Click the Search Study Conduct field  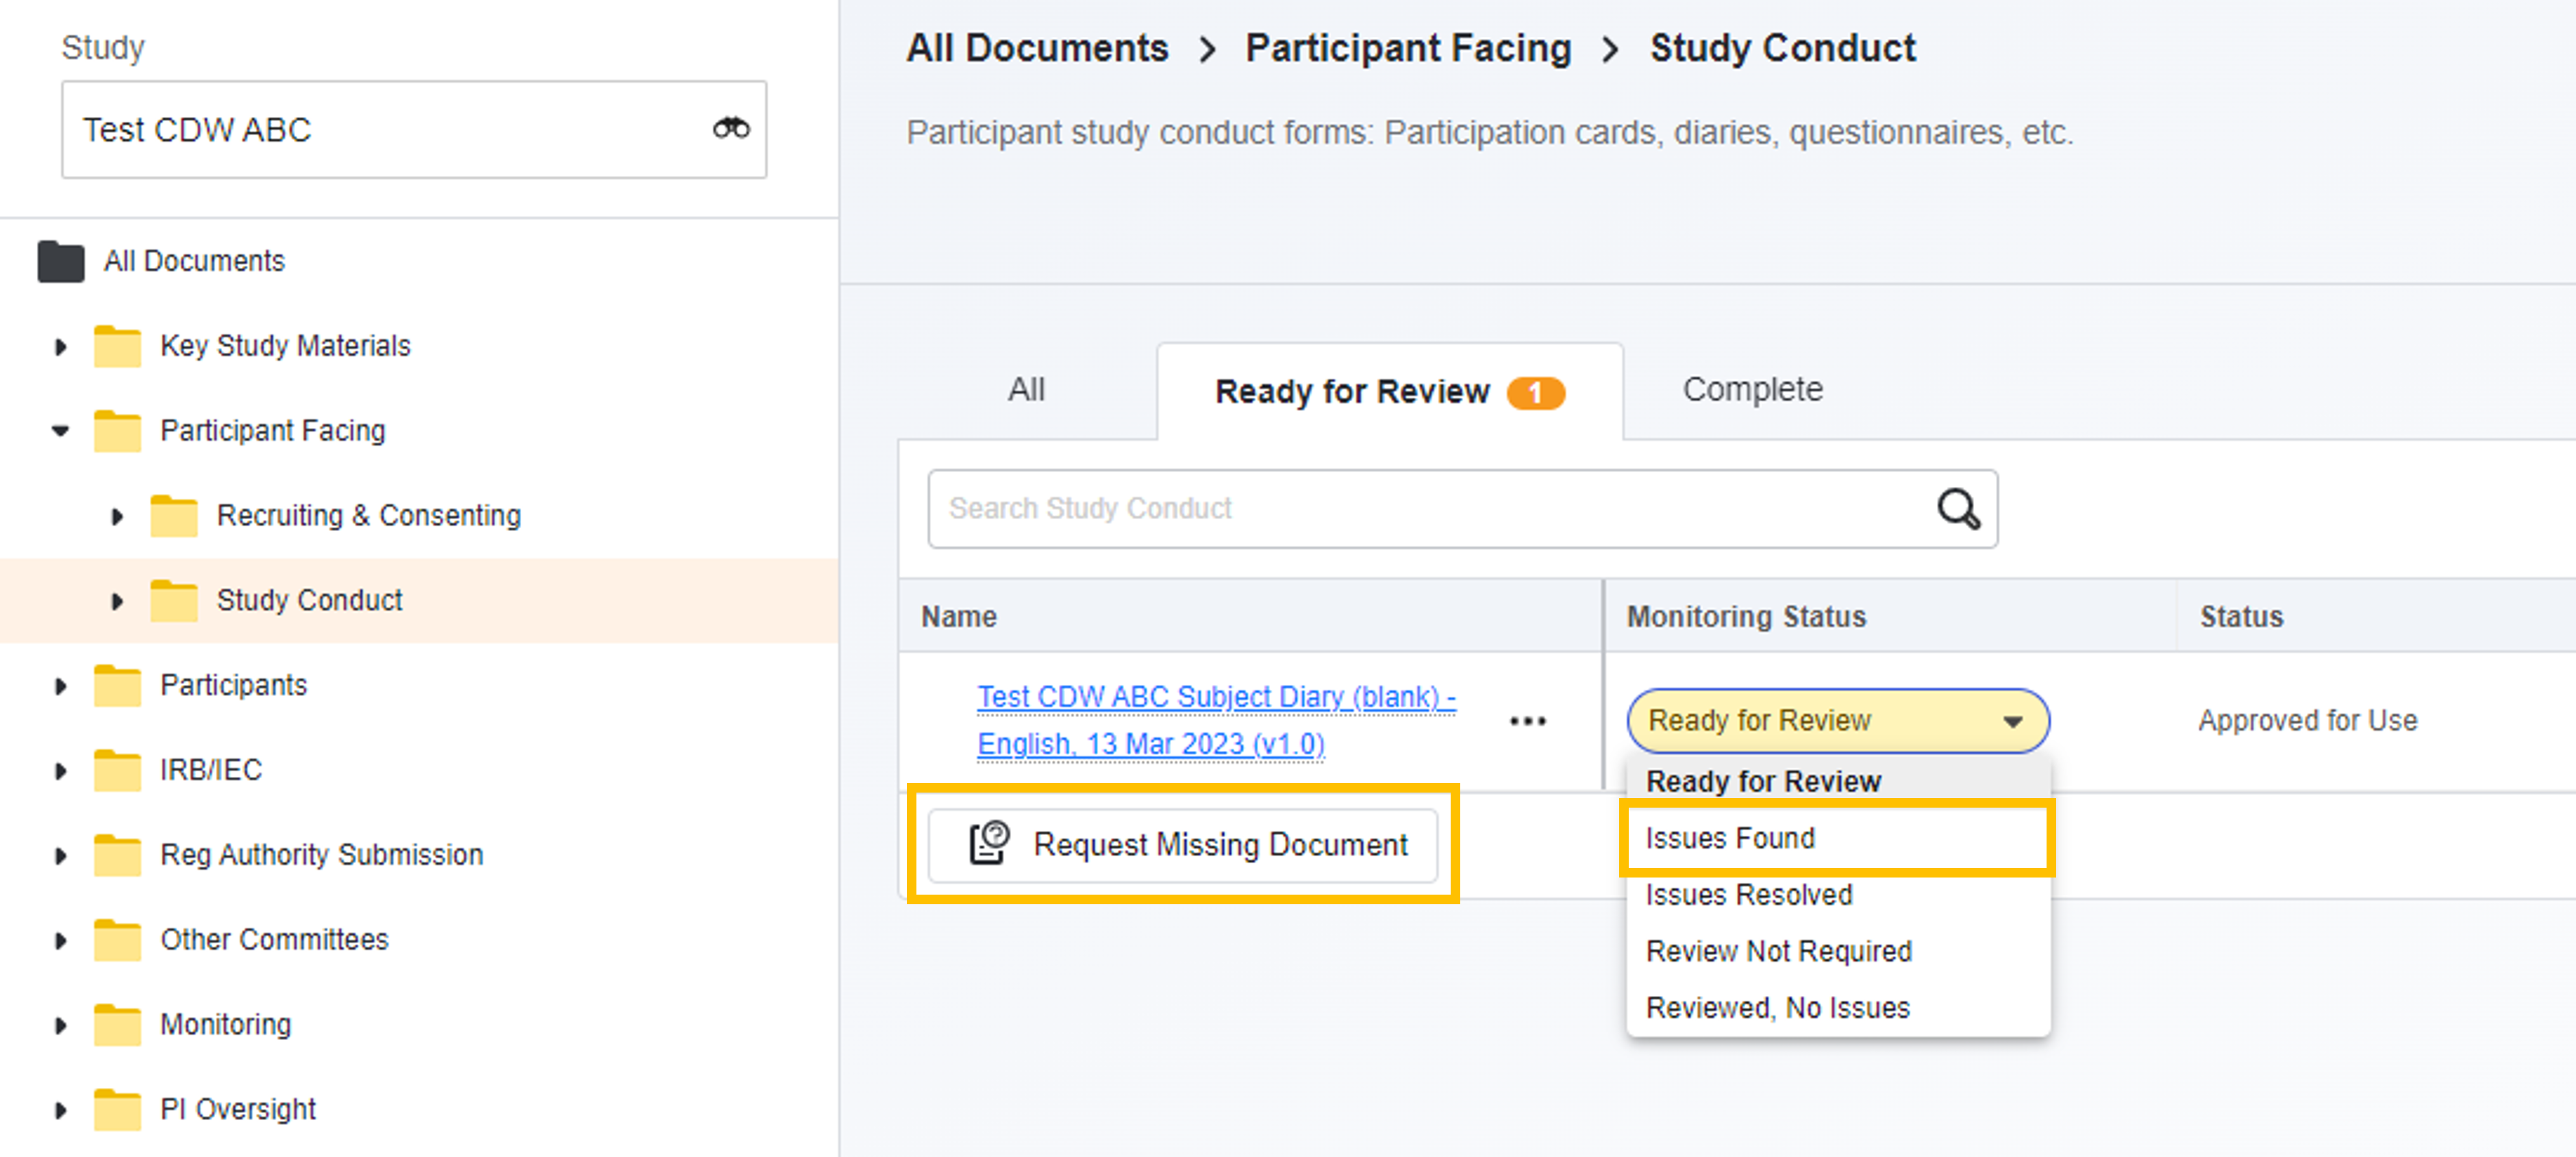(x=1430, y=509)
